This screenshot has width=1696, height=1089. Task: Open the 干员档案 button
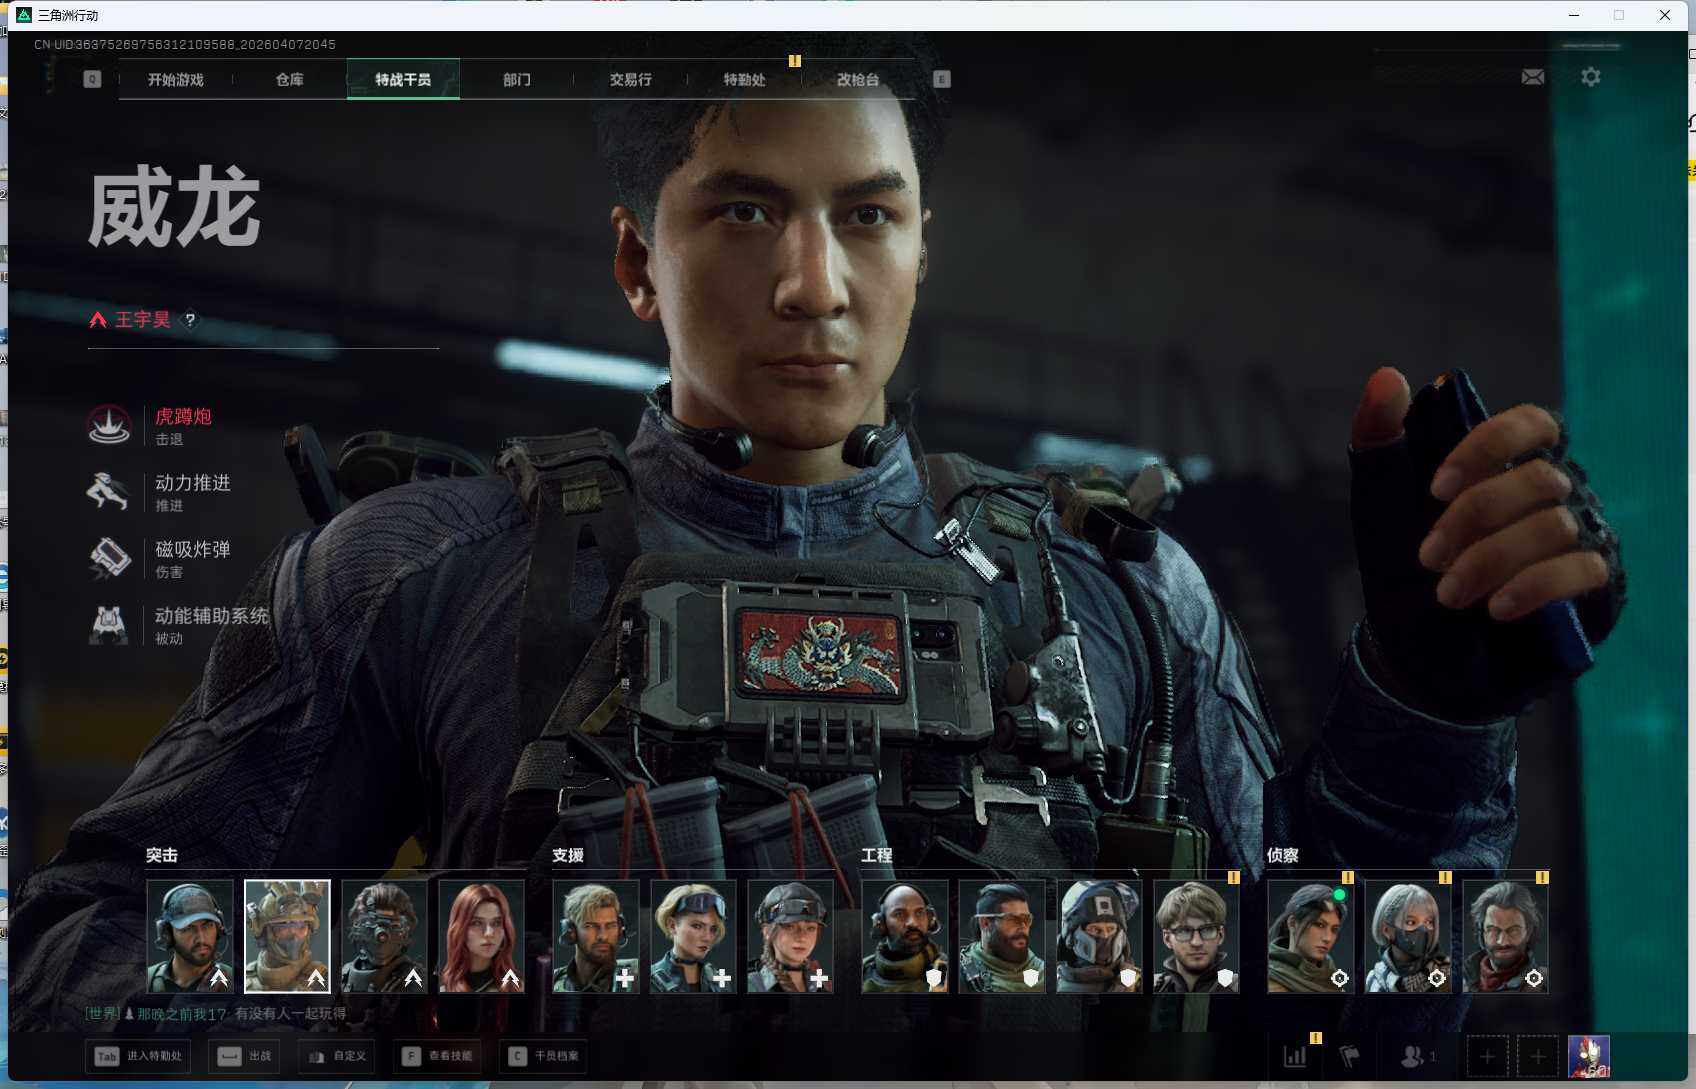[x=543, y=1056]
